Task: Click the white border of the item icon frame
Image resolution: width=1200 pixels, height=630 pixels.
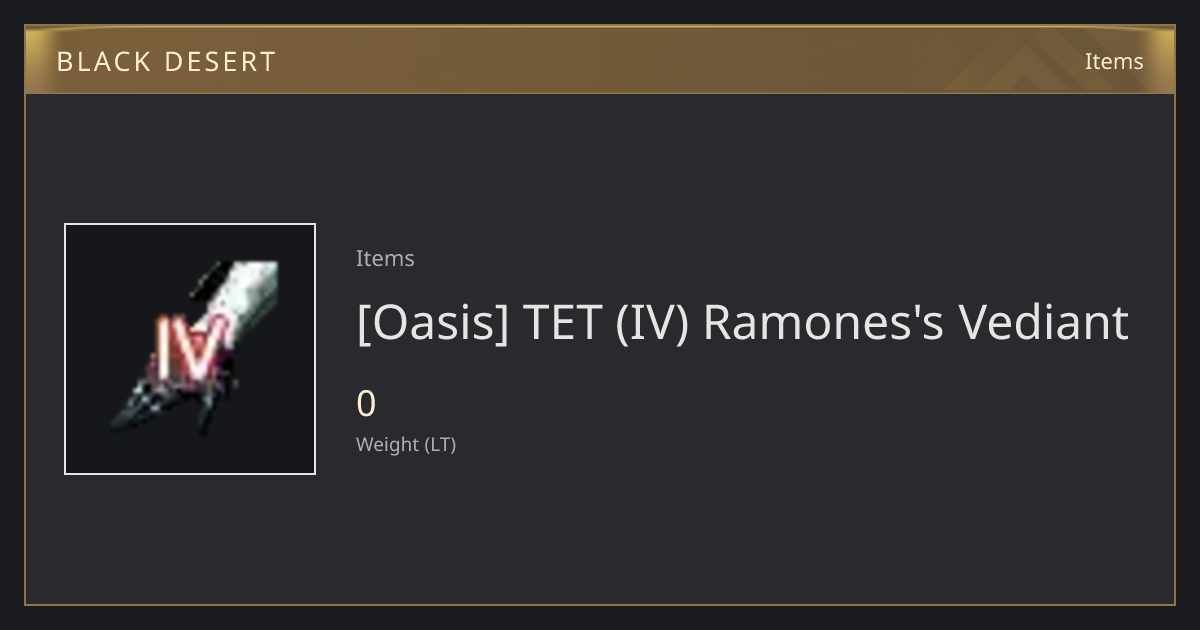Action: pos(190,224)
